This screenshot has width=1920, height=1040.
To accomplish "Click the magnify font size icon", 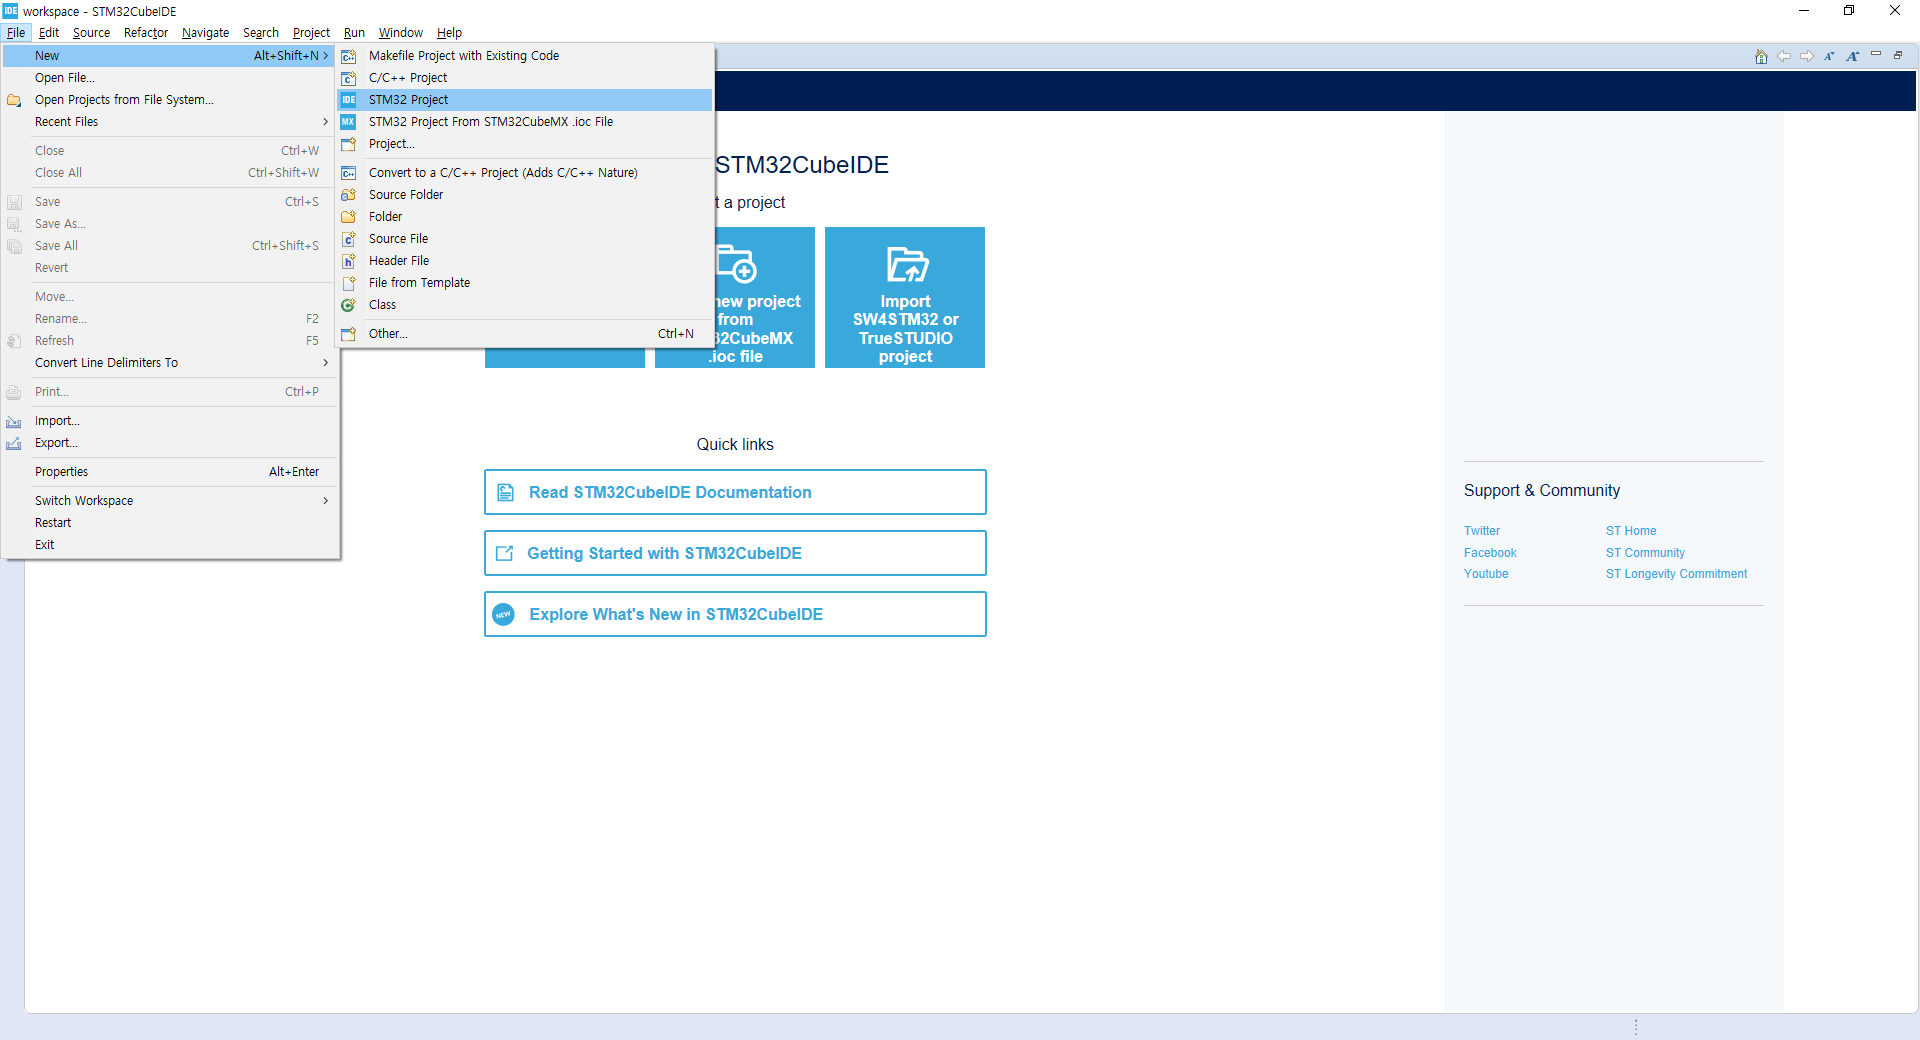I will 1852,57.
